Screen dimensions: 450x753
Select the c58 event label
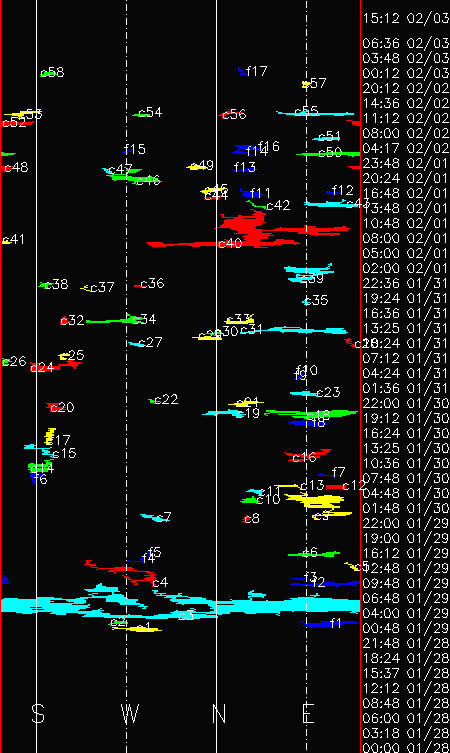(52, 72)
